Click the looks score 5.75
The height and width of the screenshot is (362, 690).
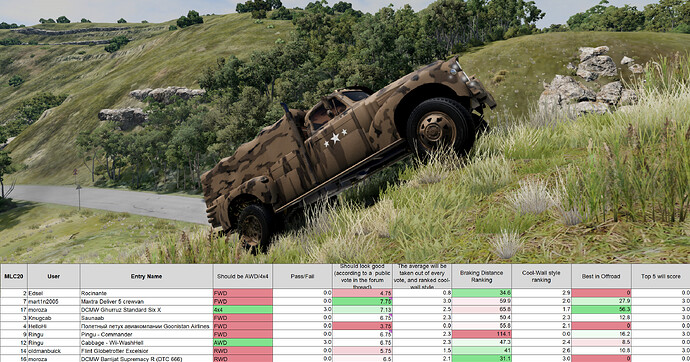click(362, 351)
